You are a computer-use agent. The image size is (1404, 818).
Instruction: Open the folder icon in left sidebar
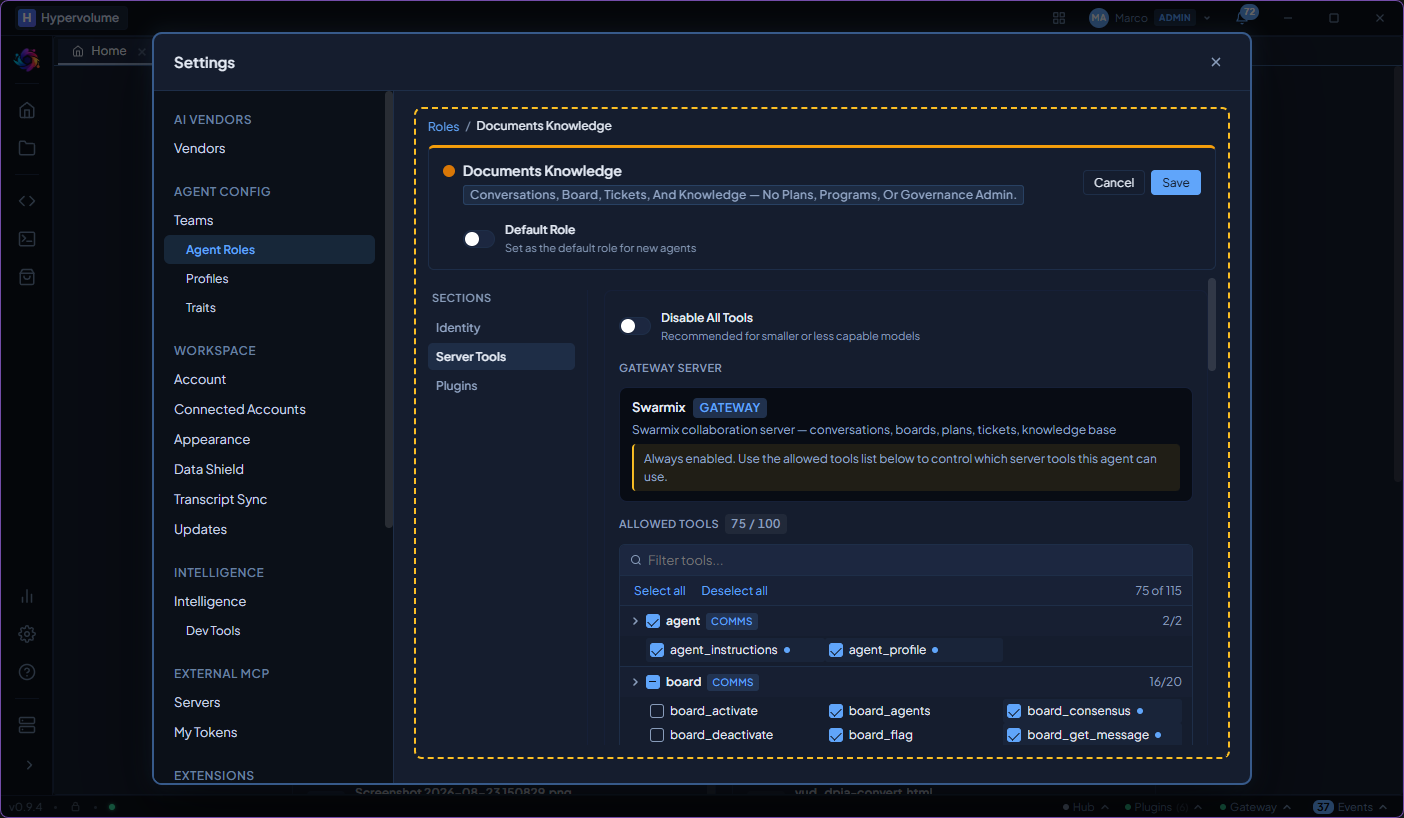(27, 148)
